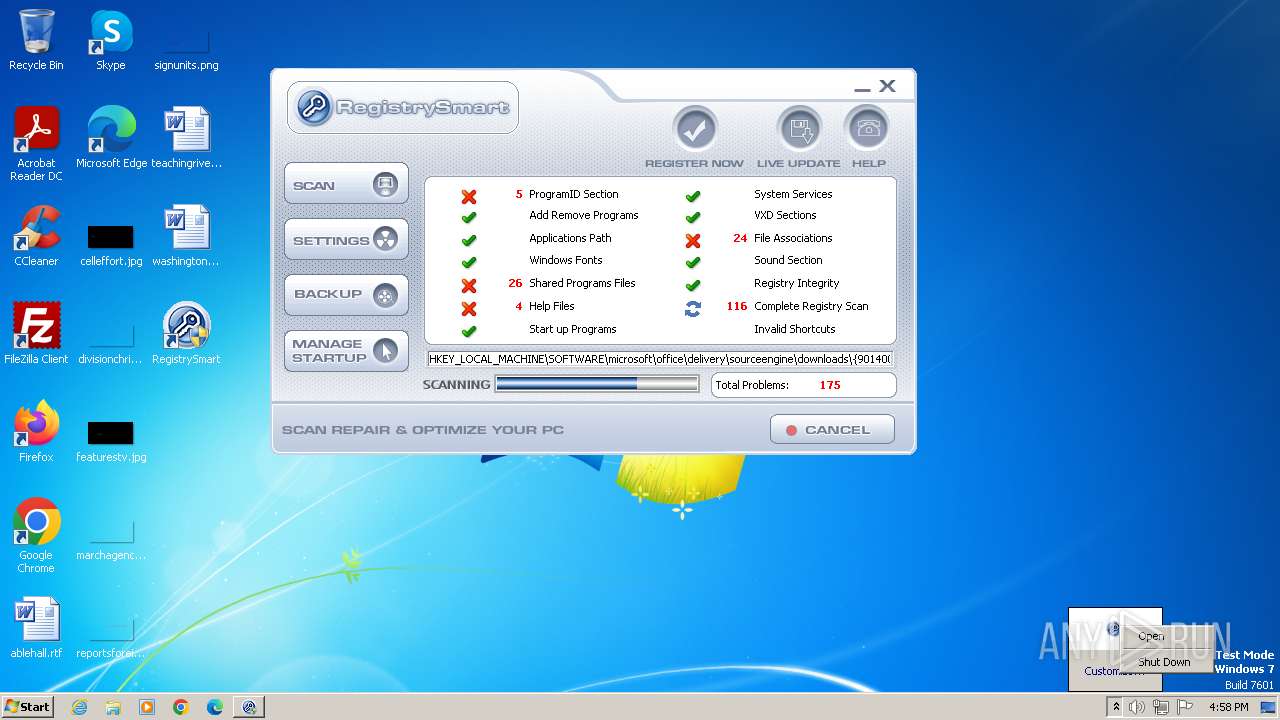This screenshot has height=720, width=1280.
Task: Select the Registry Integrity label
Action: [796, 283]
